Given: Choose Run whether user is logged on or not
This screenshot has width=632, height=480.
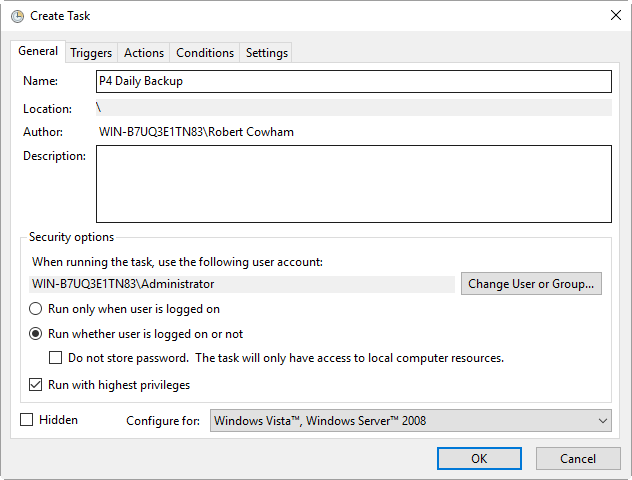Looking at the screenshot, I should [36, 334].
